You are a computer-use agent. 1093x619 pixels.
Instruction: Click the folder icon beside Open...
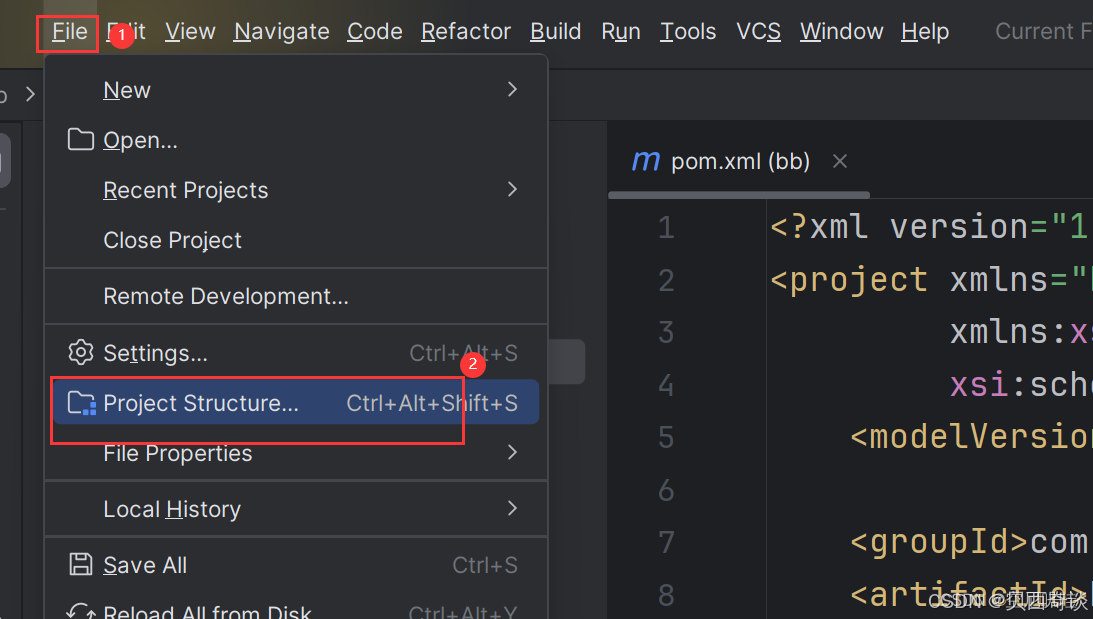pos(81,139)
